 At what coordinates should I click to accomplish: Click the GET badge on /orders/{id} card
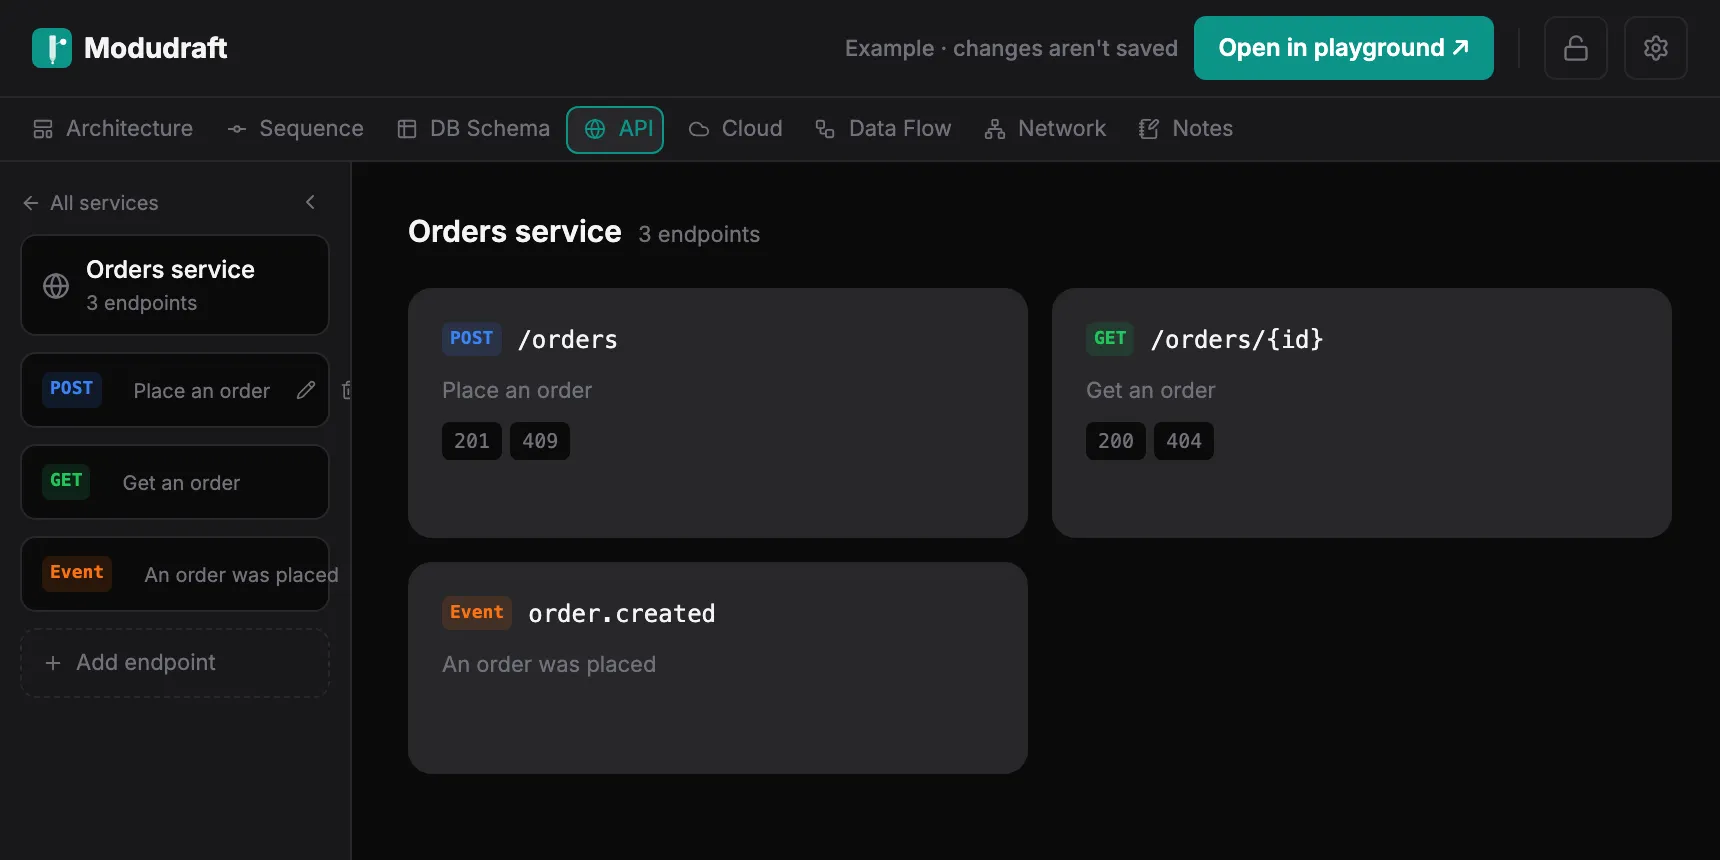click(x=1110, y=339)
